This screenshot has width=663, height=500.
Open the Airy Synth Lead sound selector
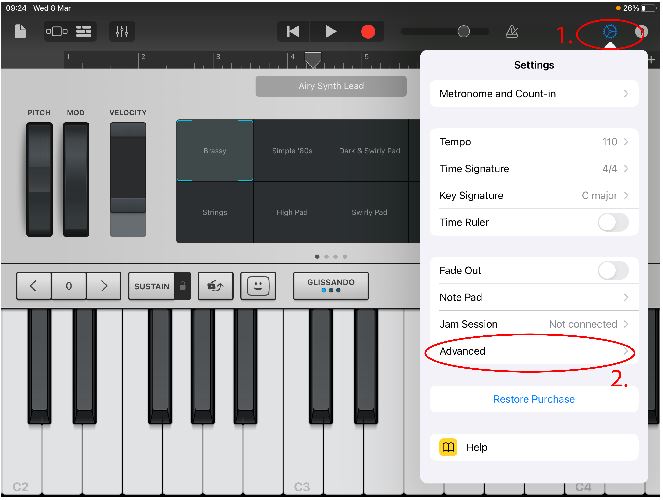(331, 86)
